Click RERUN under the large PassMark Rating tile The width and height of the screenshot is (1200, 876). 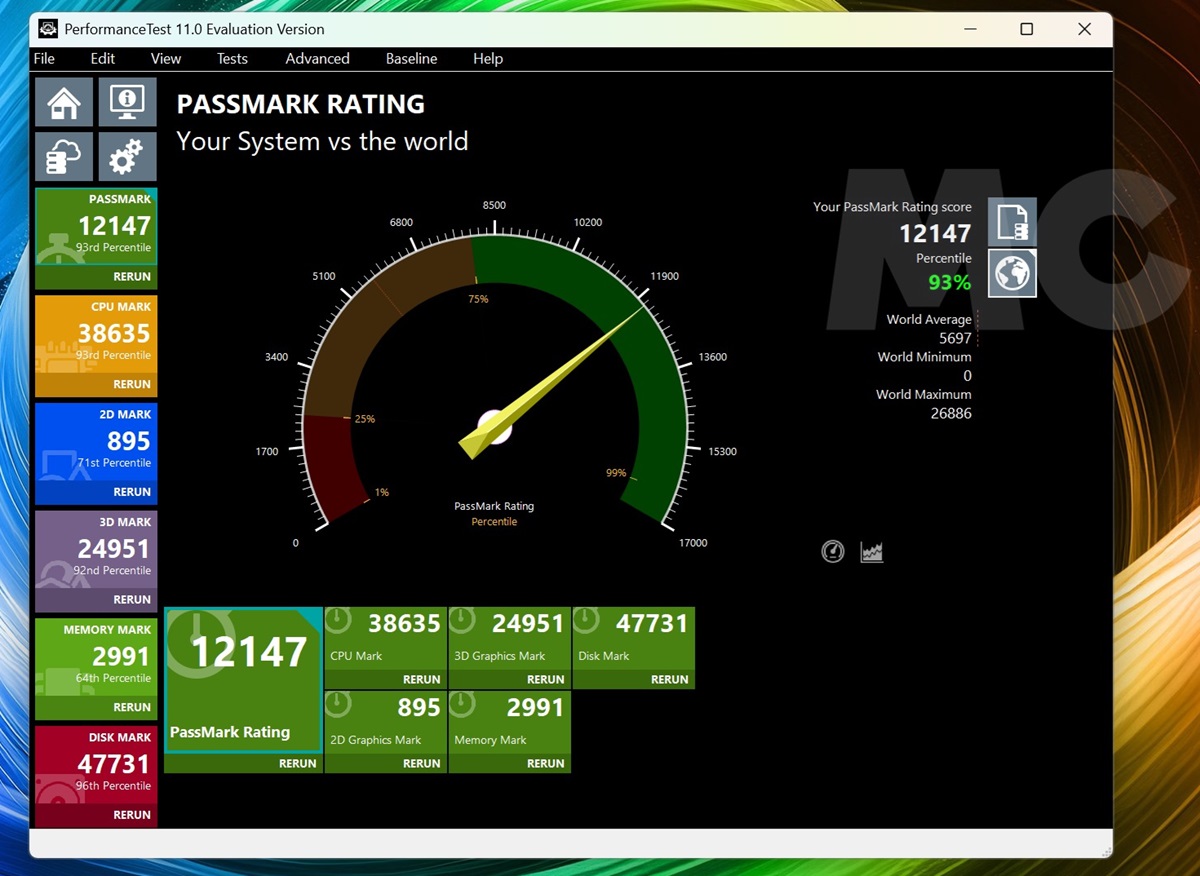point(297,763)
